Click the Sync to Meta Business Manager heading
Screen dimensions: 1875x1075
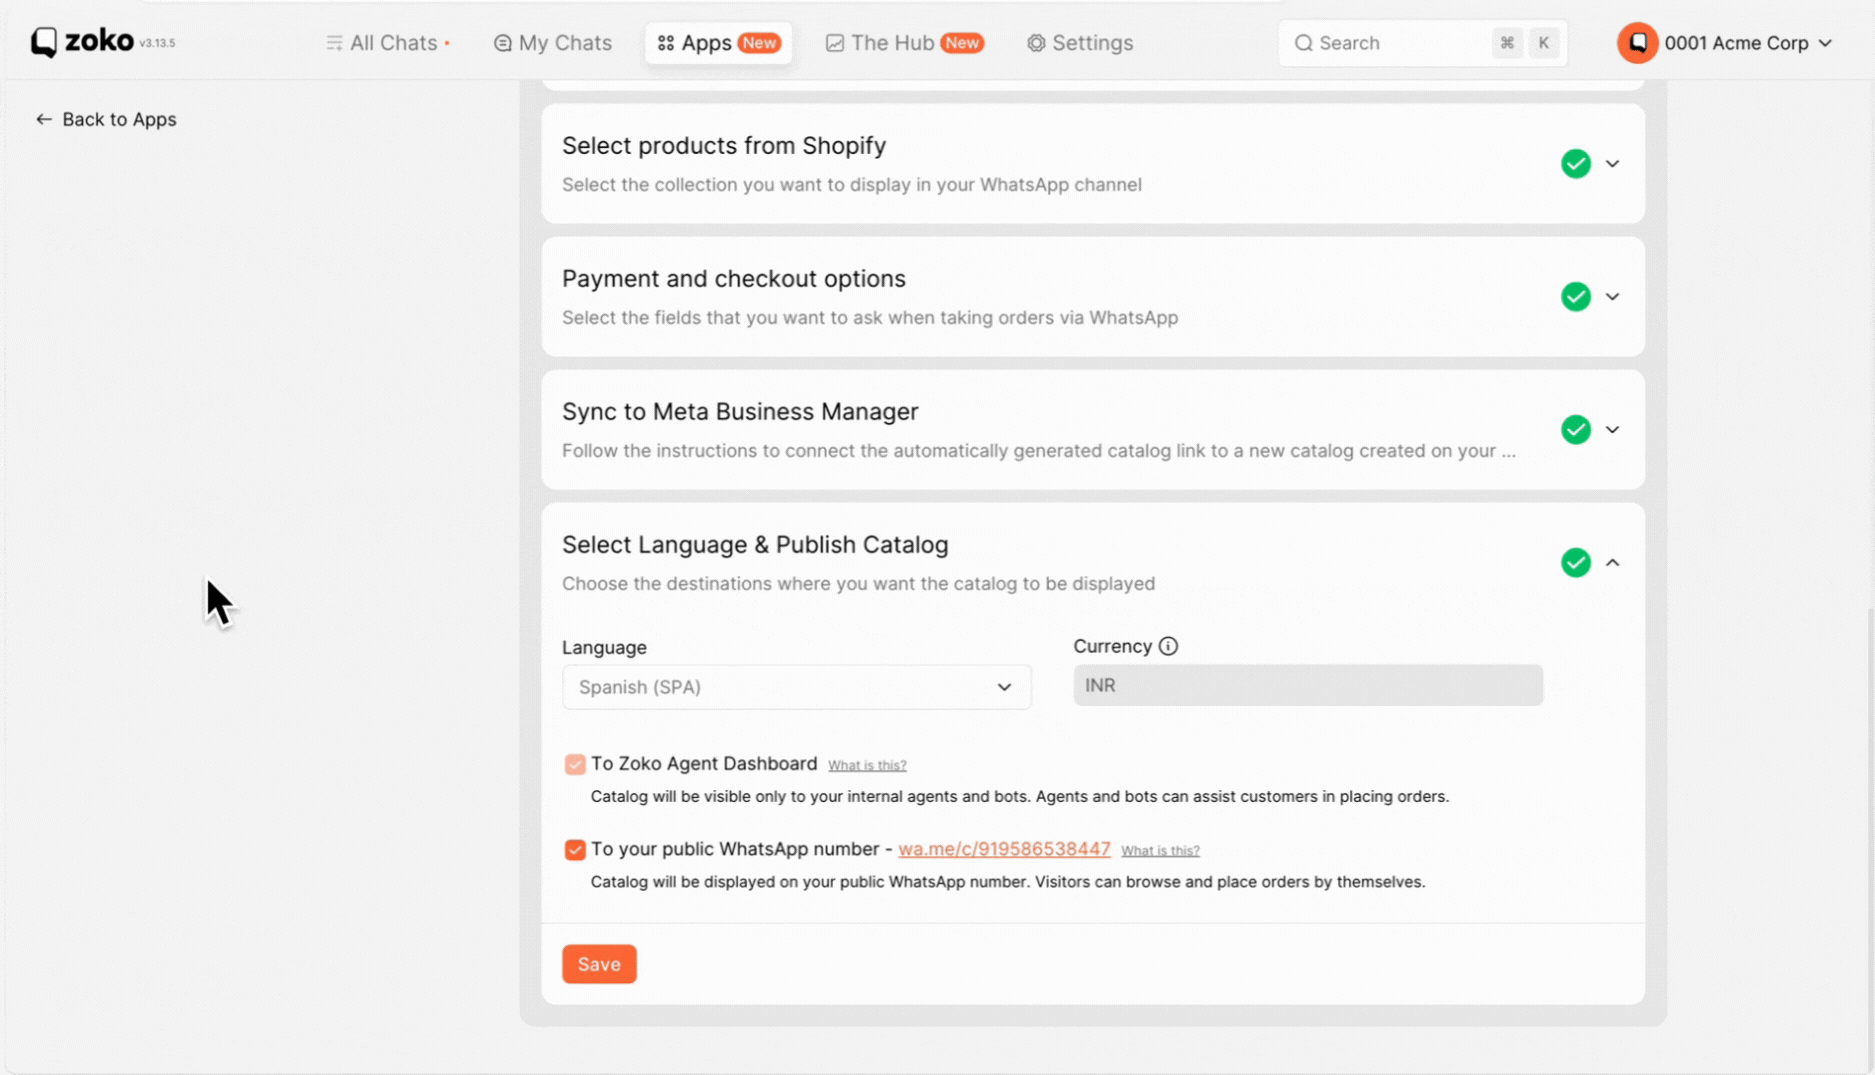740,412
